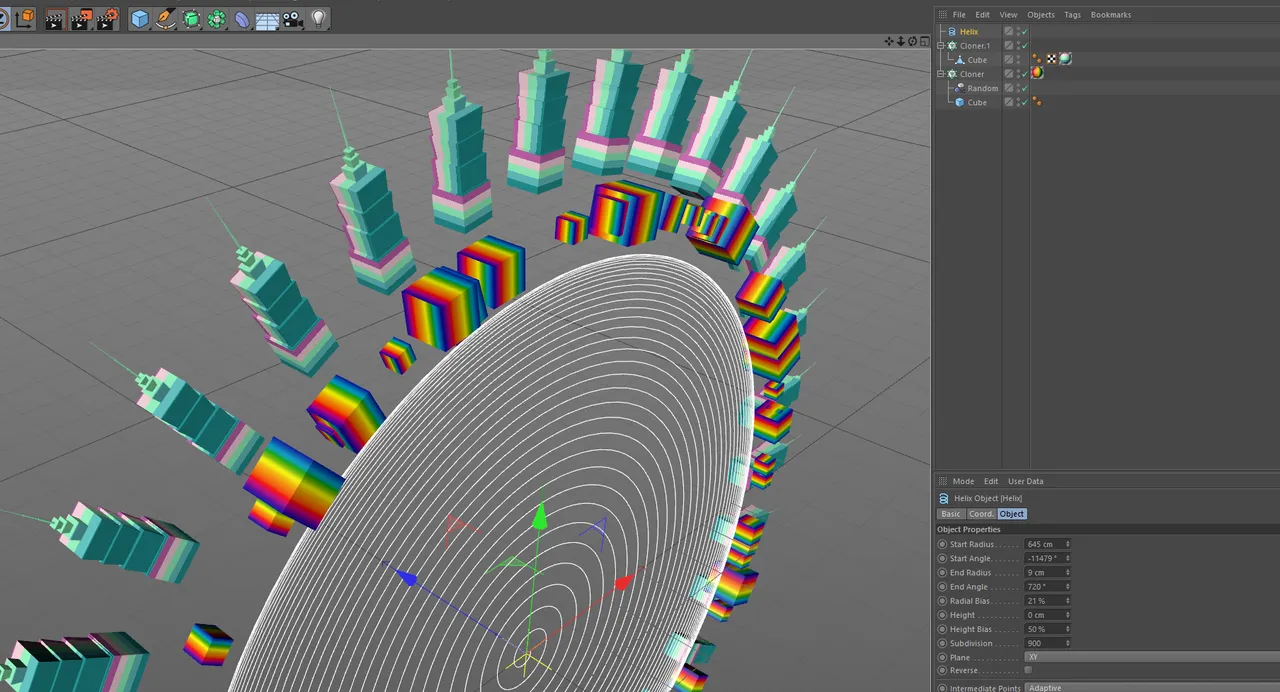Click the Start Radius stepper arrows
The height and width of the screenshot is (692, 1280).
click(1067, 544)
